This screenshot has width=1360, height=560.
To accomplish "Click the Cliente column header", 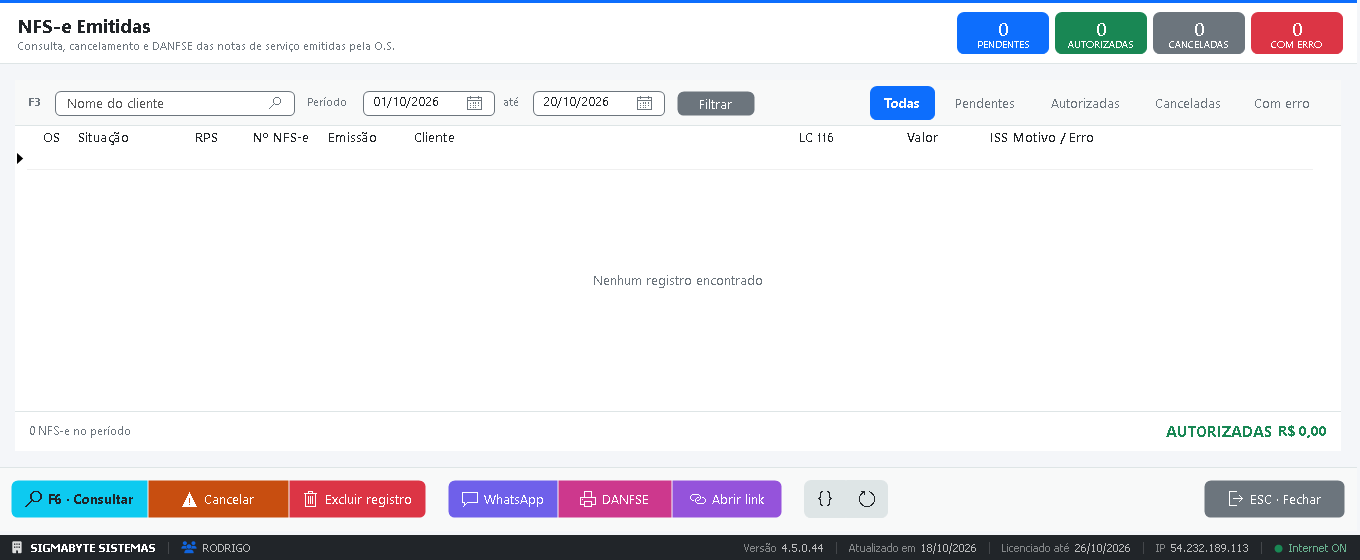I will click(x=434, y=138).
